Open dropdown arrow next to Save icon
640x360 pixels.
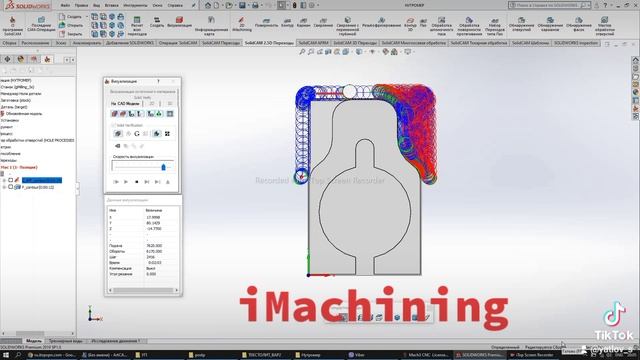[248, 5]
